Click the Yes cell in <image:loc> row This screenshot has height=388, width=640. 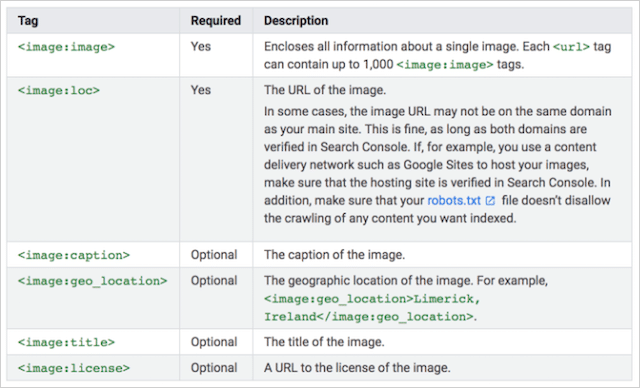click(x=201, y=90)
